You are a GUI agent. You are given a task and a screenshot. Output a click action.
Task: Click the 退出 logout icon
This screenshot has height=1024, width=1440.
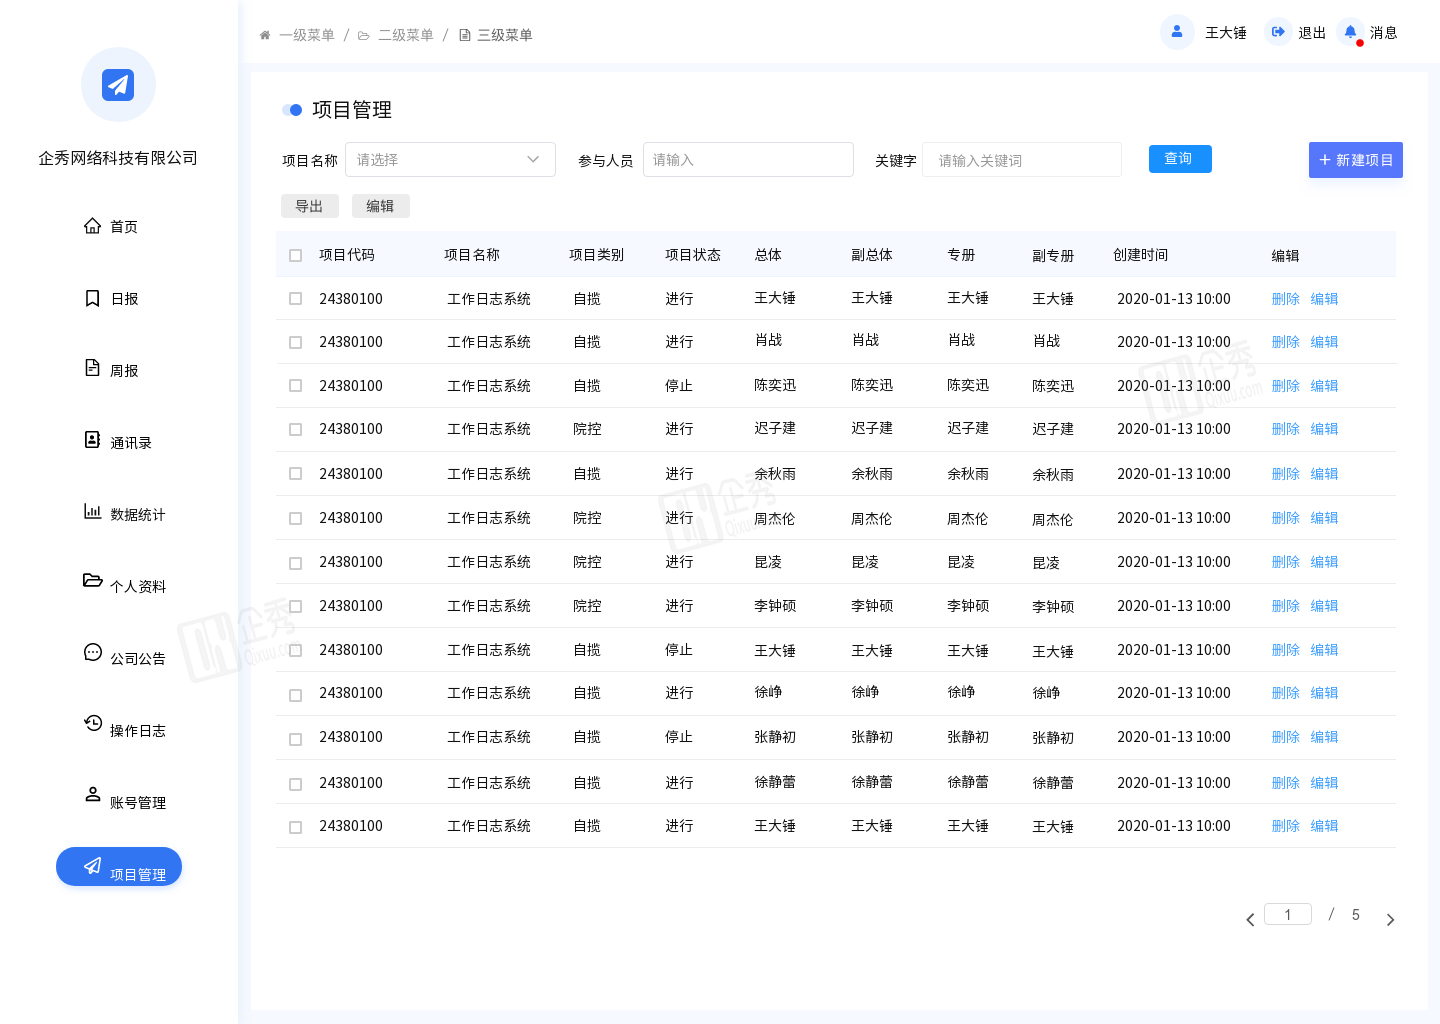tap(1278, 32)
